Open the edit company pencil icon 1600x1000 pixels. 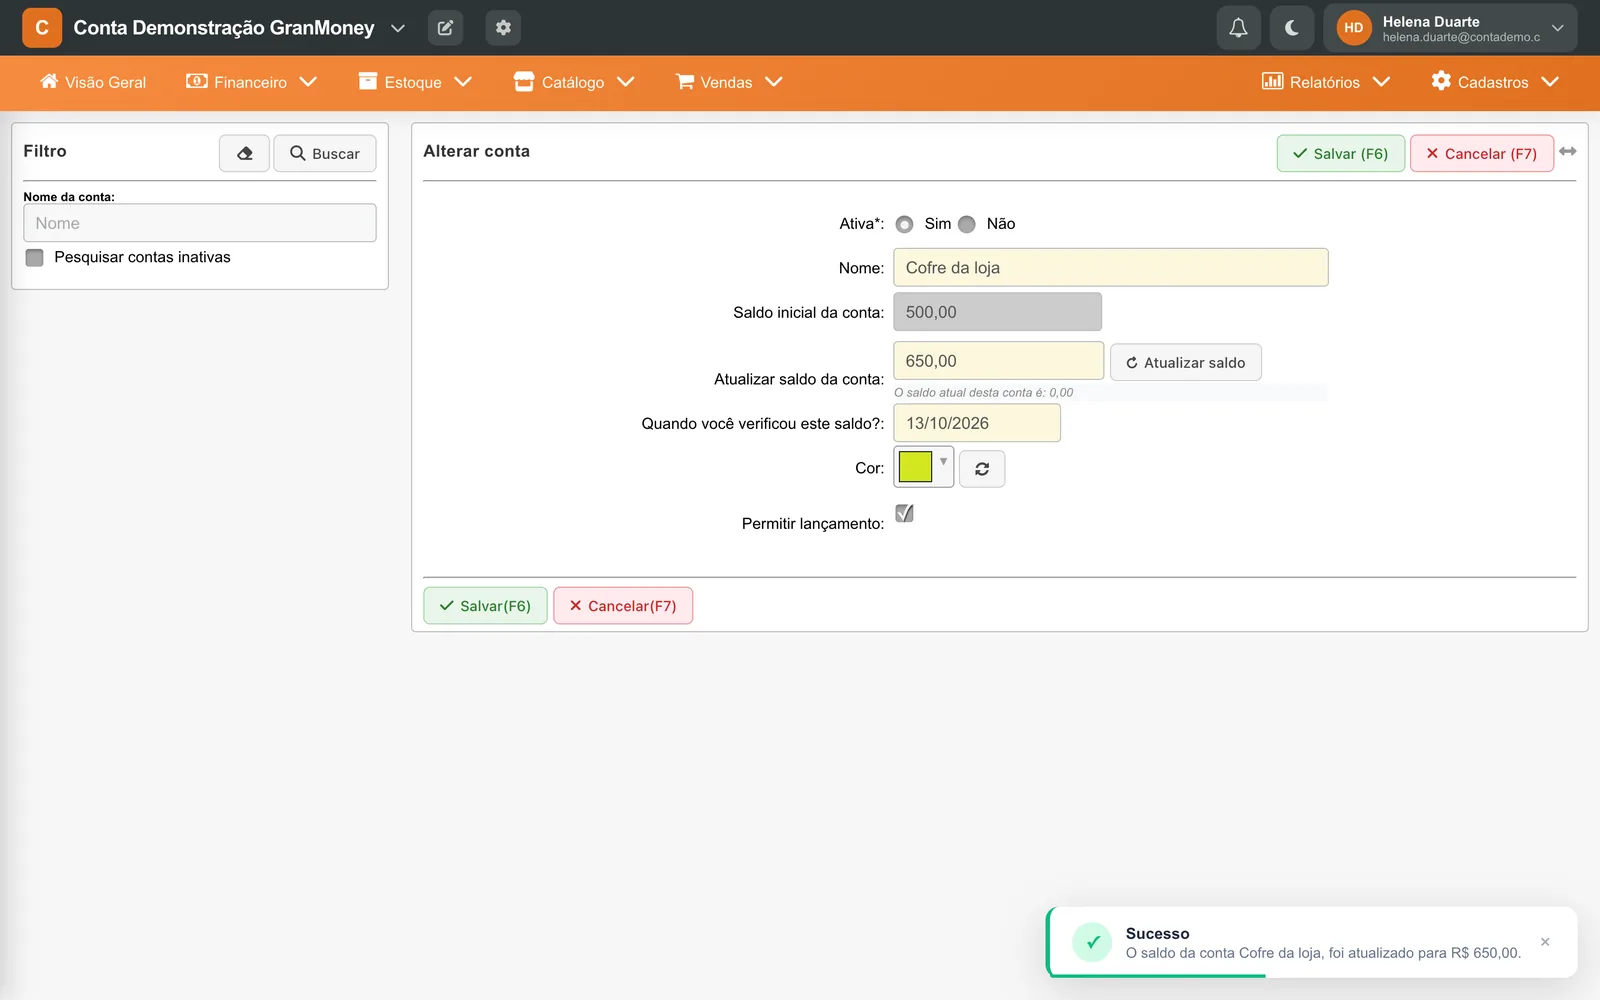pyautogui.click(x=445, y=28)
